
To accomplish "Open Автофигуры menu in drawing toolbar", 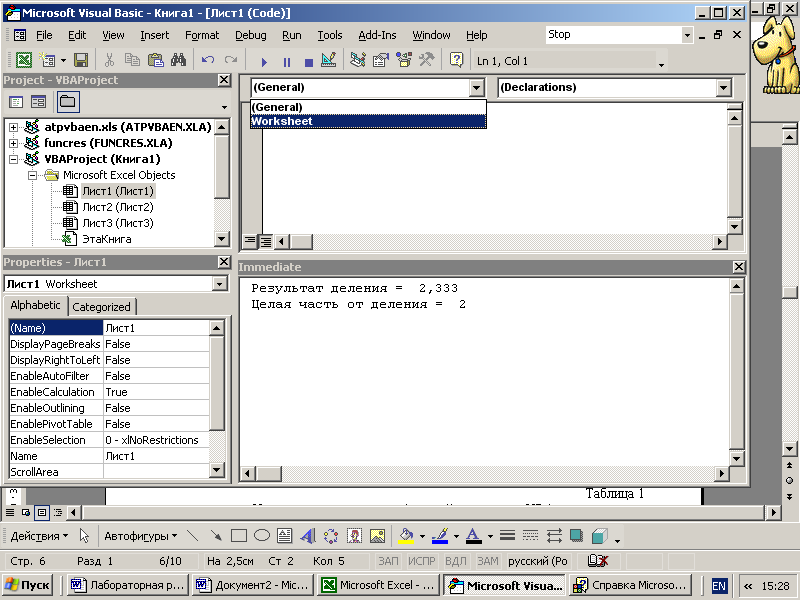I will click(140, 536).
